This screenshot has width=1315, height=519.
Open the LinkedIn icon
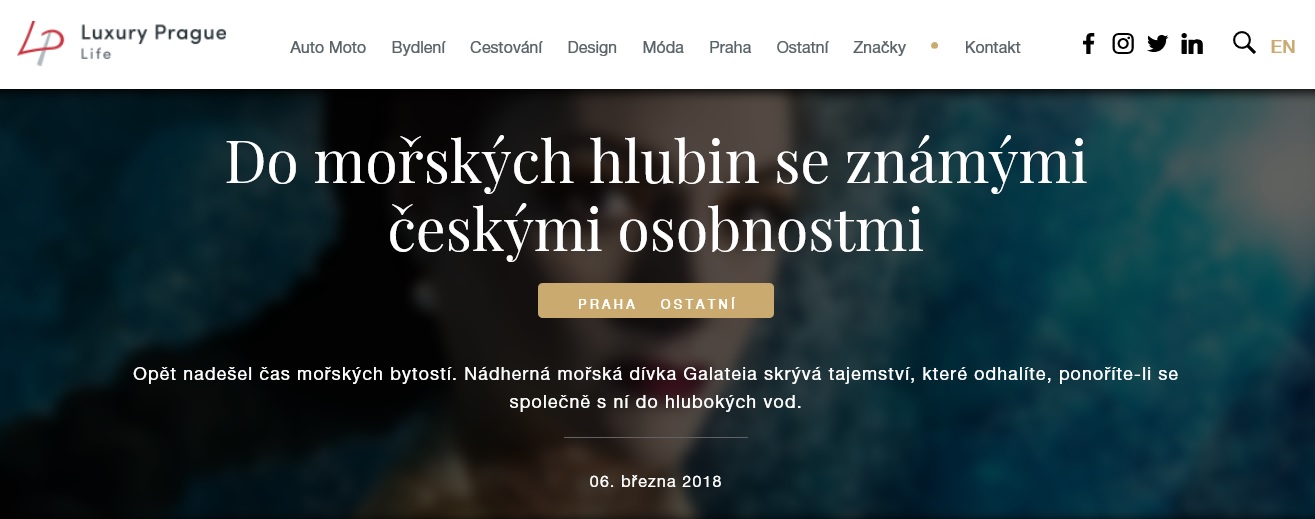[1192, 44]
